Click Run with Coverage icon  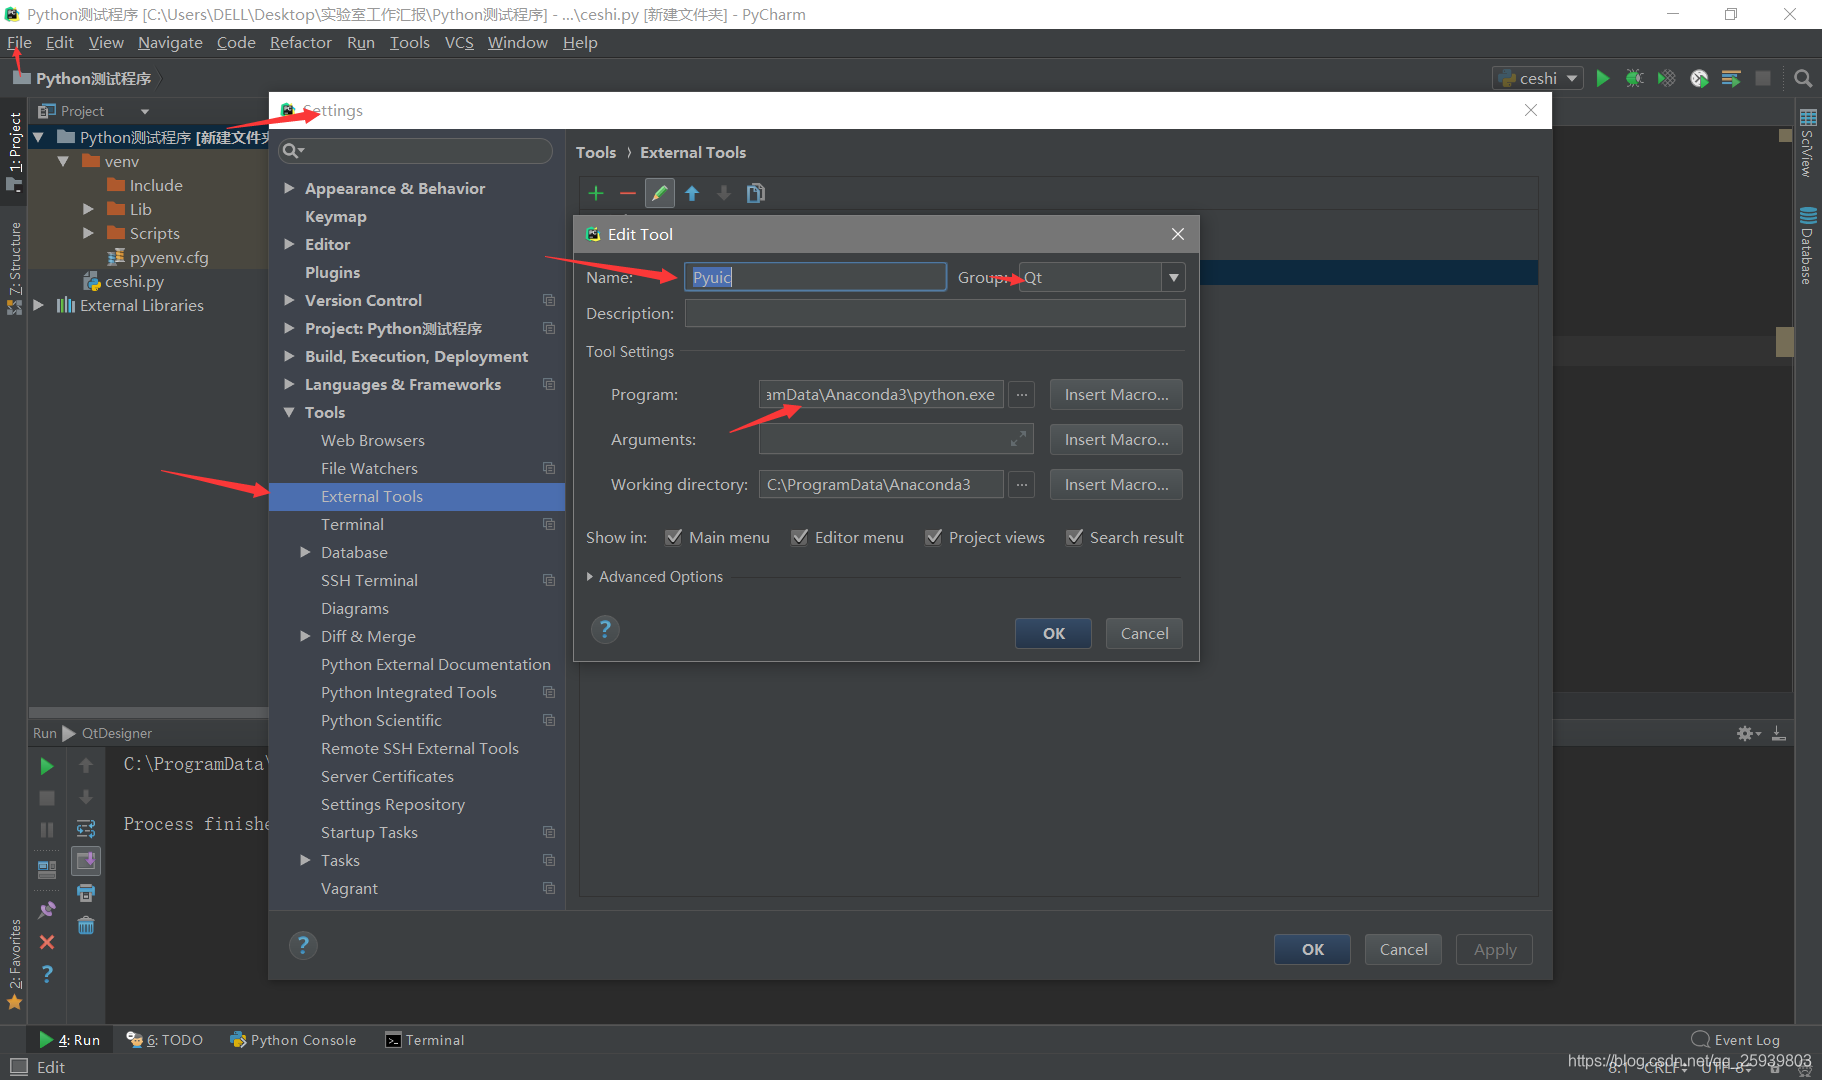[x=1667, y=78]
